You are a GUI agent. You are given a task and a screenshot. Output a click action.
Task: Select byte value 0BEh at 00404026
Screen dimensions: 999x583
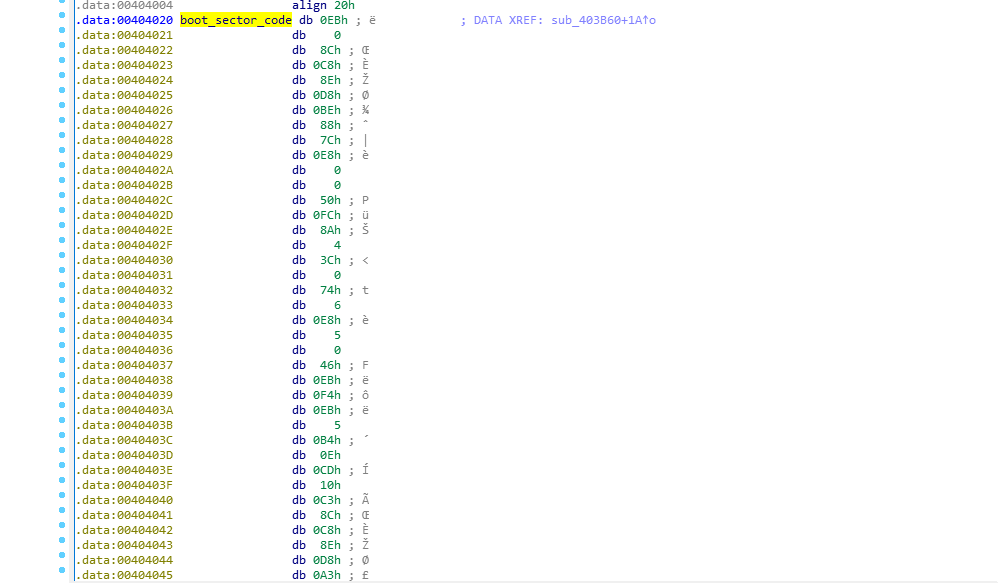(x=327, y=110)
